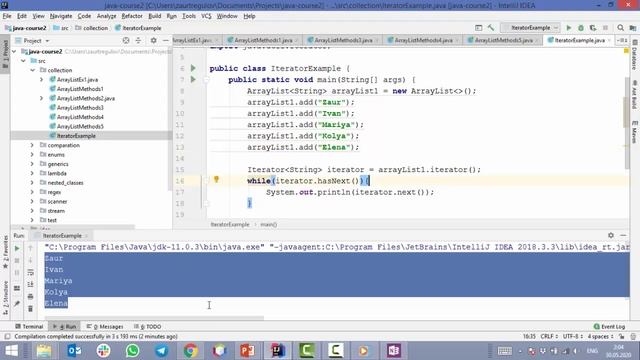The width and height of the screenshot is (640, 360).
Task: Open the Terminal tool window
Action: [x=29, y=327]
